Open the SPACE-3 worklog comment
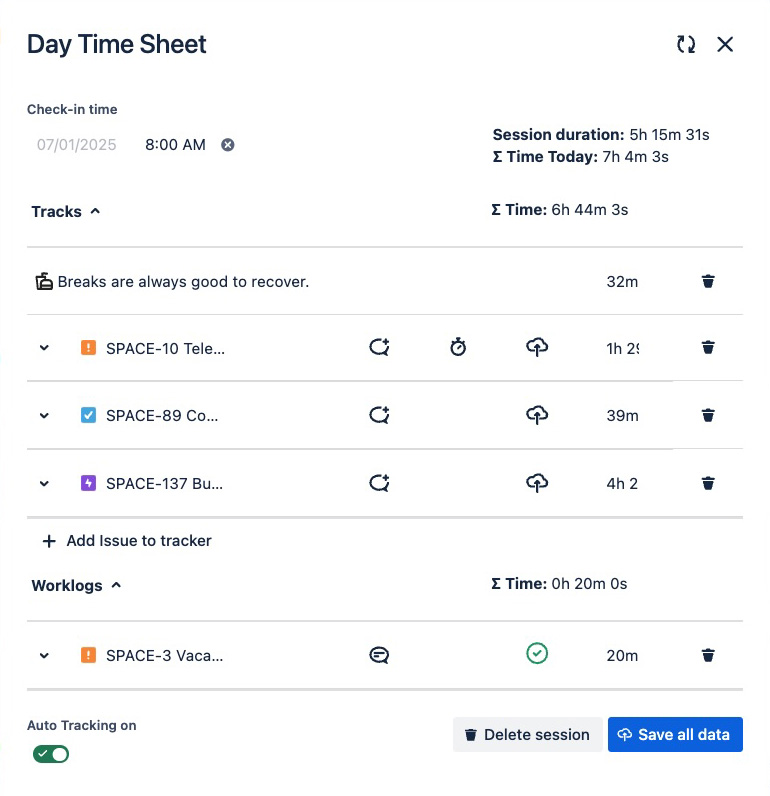This screenshot has width=770, height=796. click(x=379, y=656)
